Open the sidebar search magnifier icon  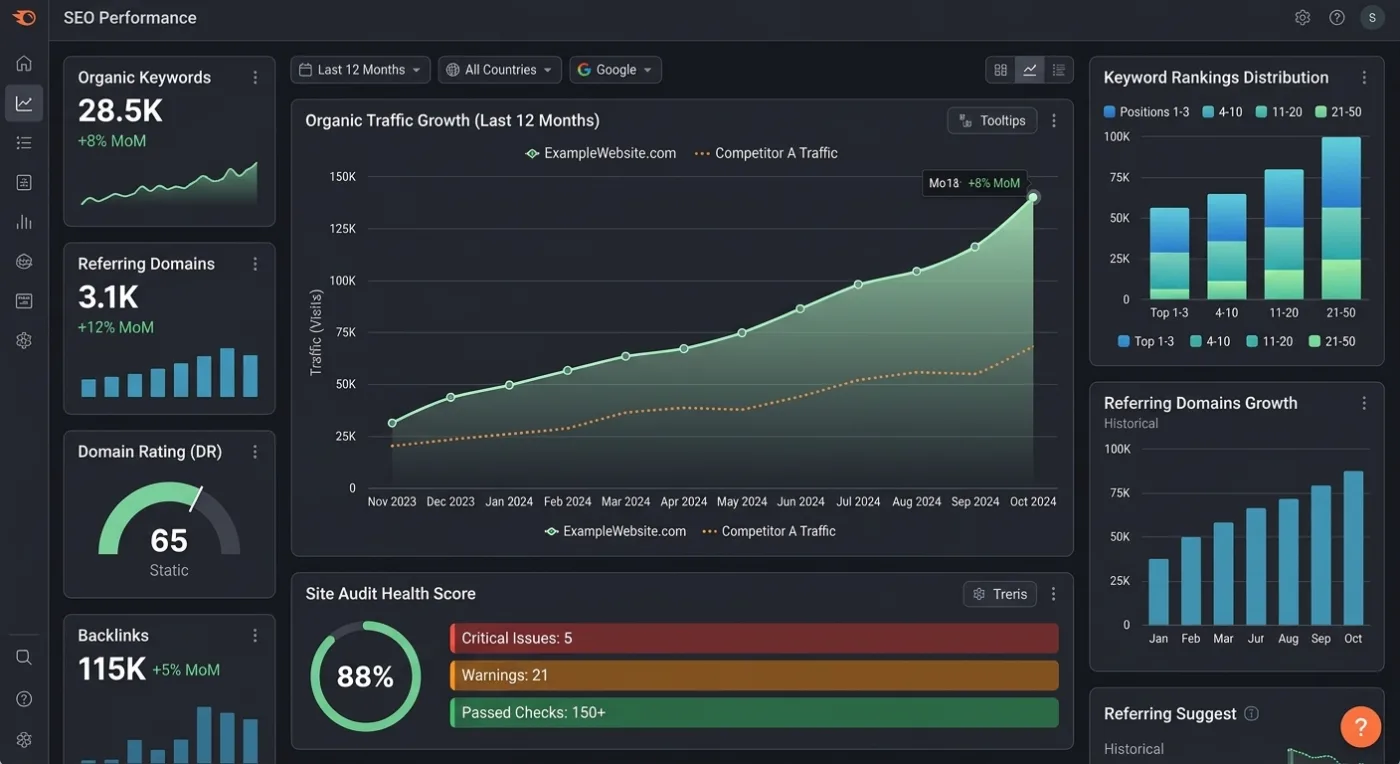24,657
